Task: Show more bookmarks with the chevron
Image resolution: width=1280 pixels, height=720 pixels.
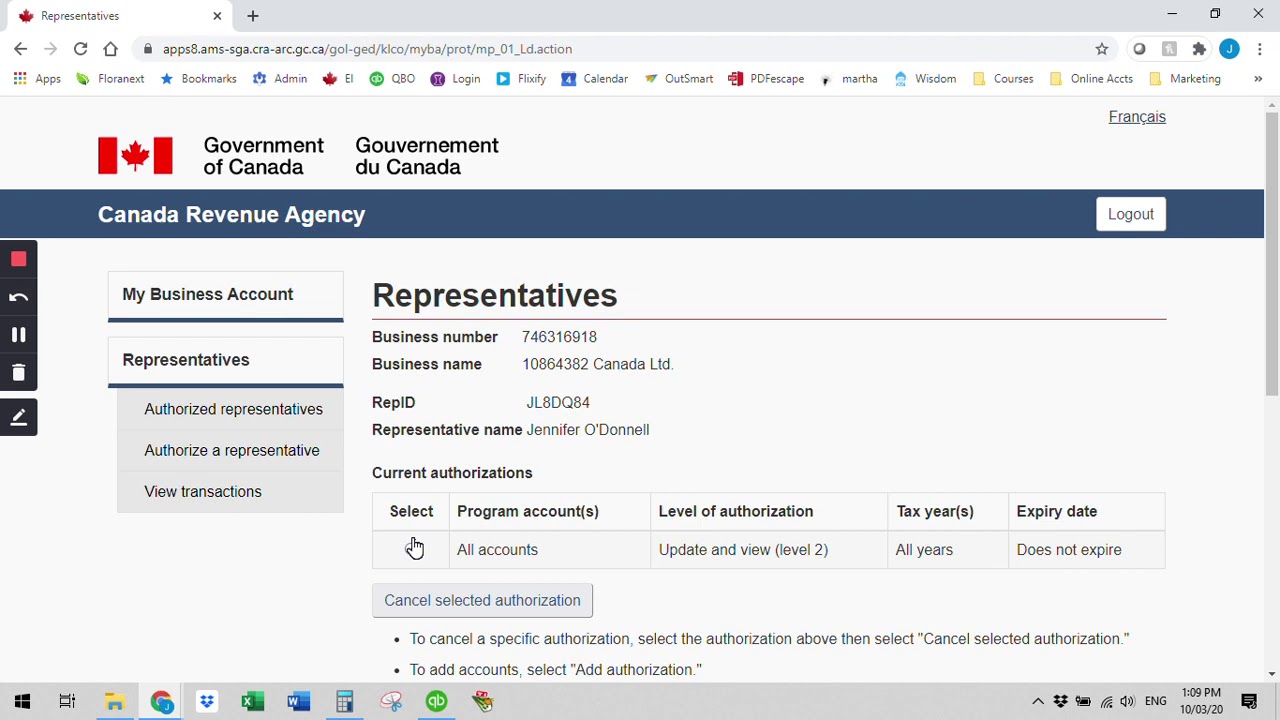Action: coord(1258,79)
